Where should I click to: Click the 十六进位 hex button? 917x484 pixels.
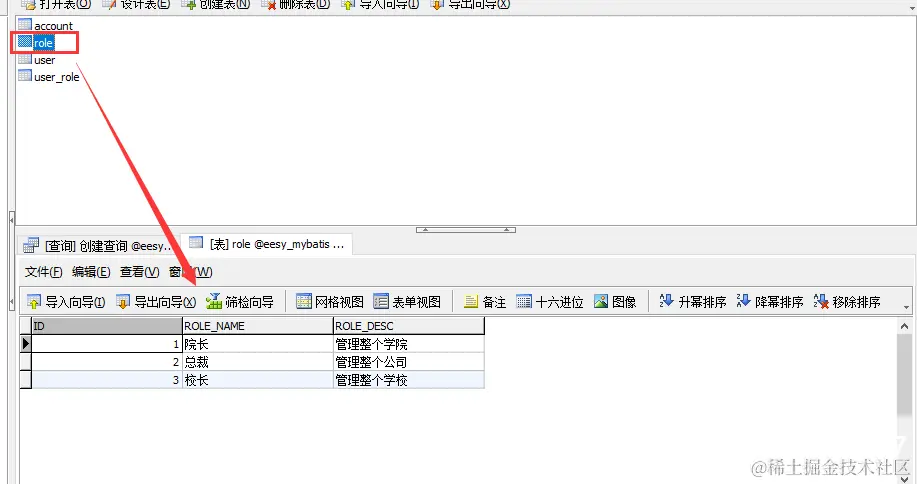pyautogui.click(x=550, y=302)
